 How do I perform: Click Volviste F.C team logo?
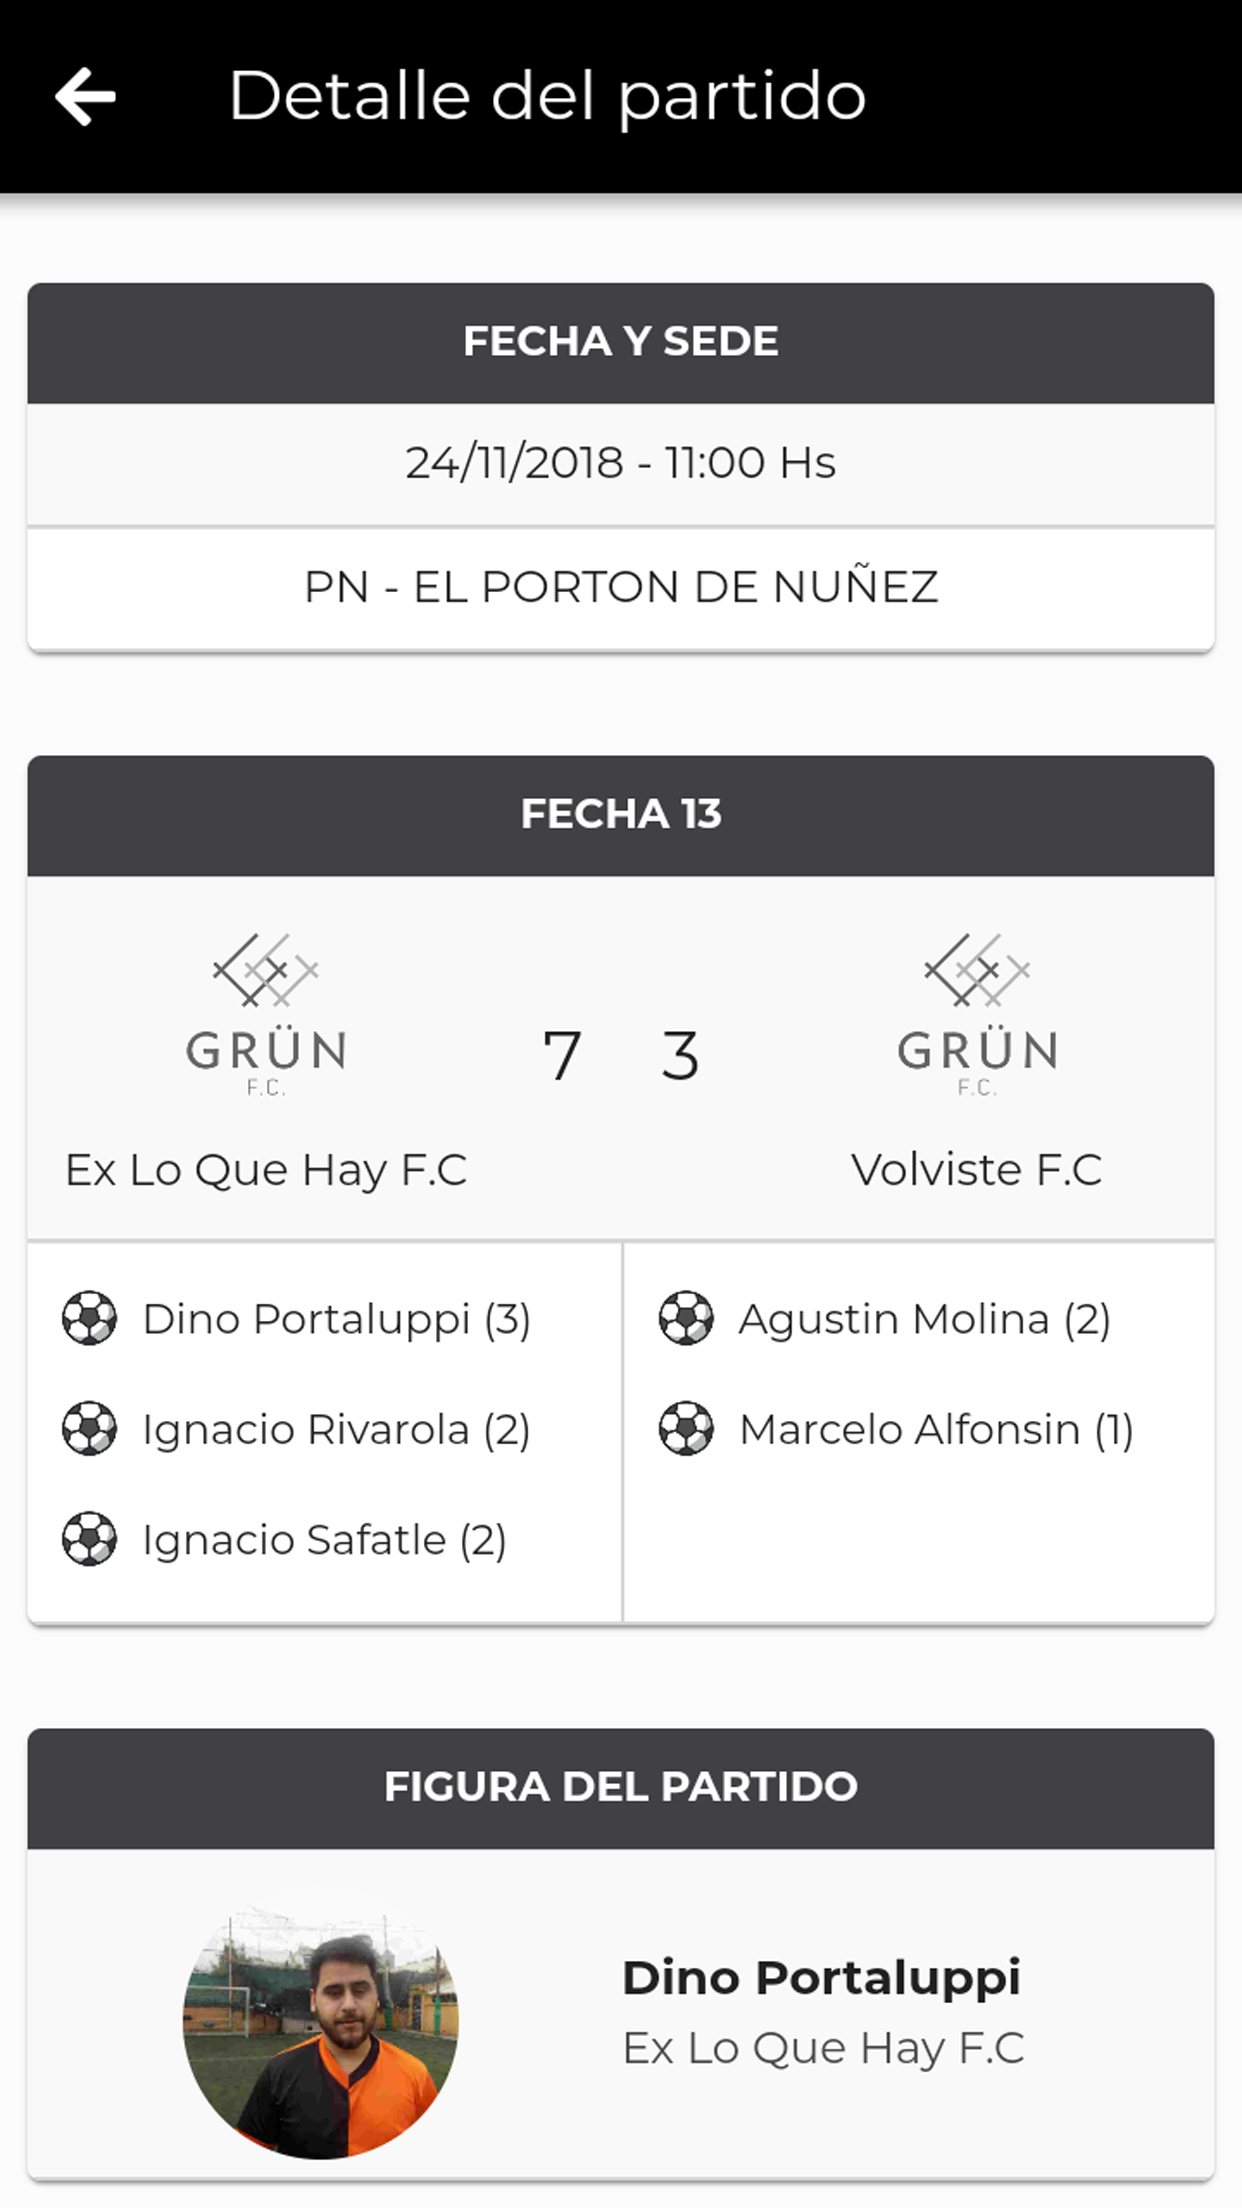[x=977, y=1014]
